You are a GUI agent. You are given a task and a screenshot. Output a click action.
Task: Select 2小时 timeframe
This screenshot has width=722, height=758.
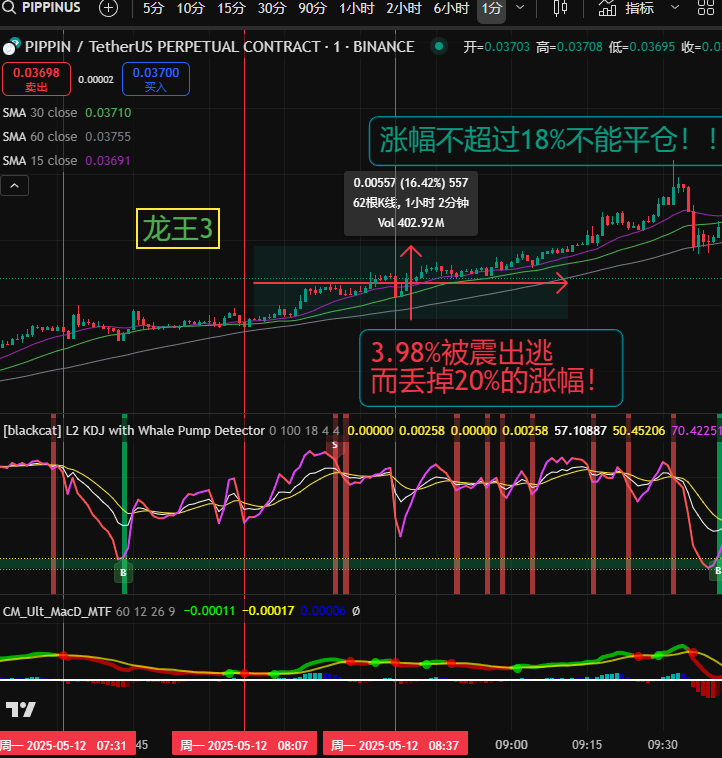[x=404, y=8]
